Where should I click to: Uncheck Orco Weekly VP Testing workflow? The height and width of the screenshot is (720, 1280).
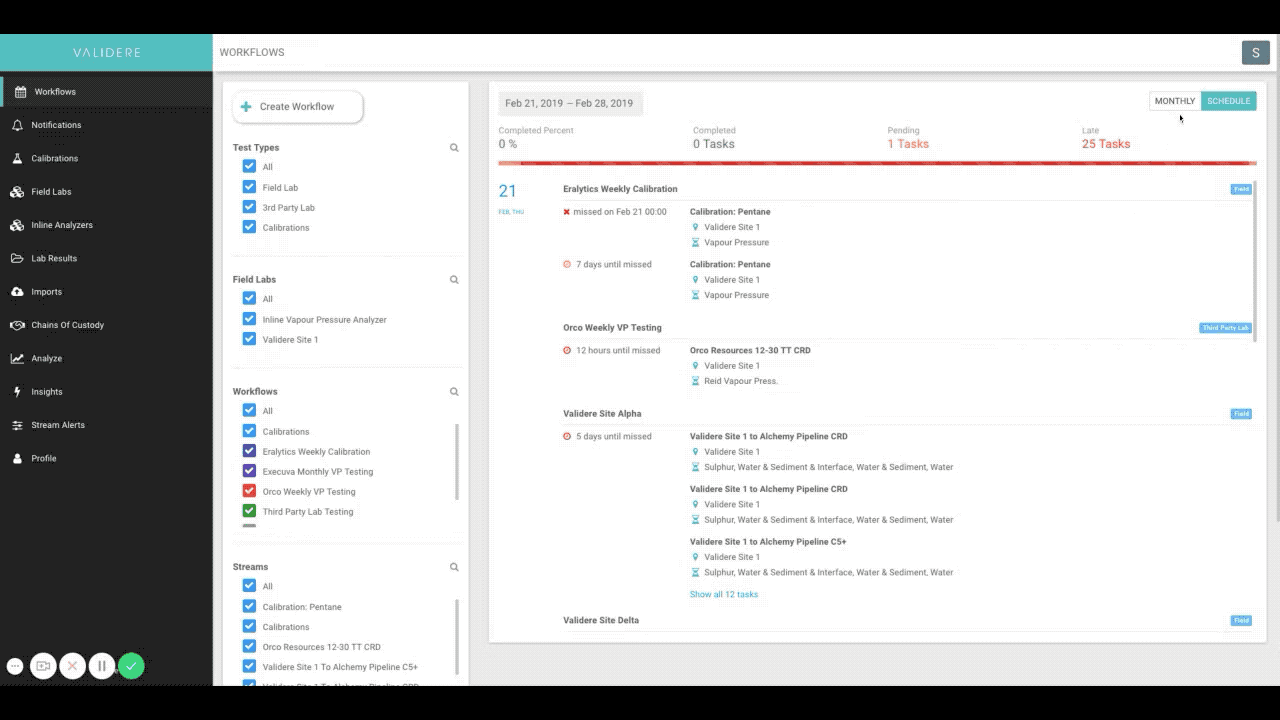(x=249, y=490)
